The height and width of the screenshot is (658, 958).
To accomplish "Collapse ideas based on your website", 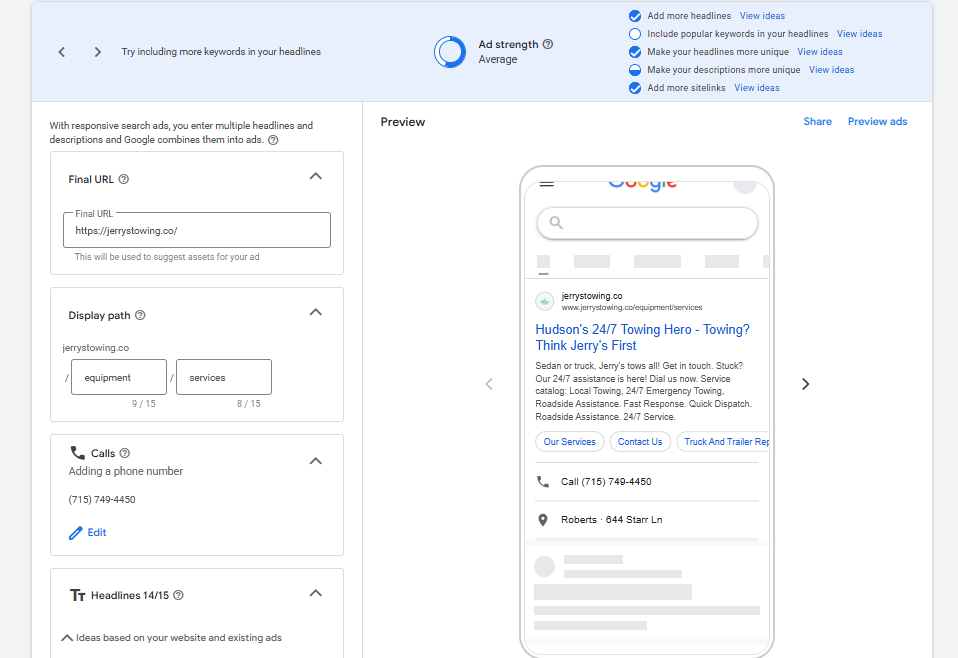I will tap(67, 637).
